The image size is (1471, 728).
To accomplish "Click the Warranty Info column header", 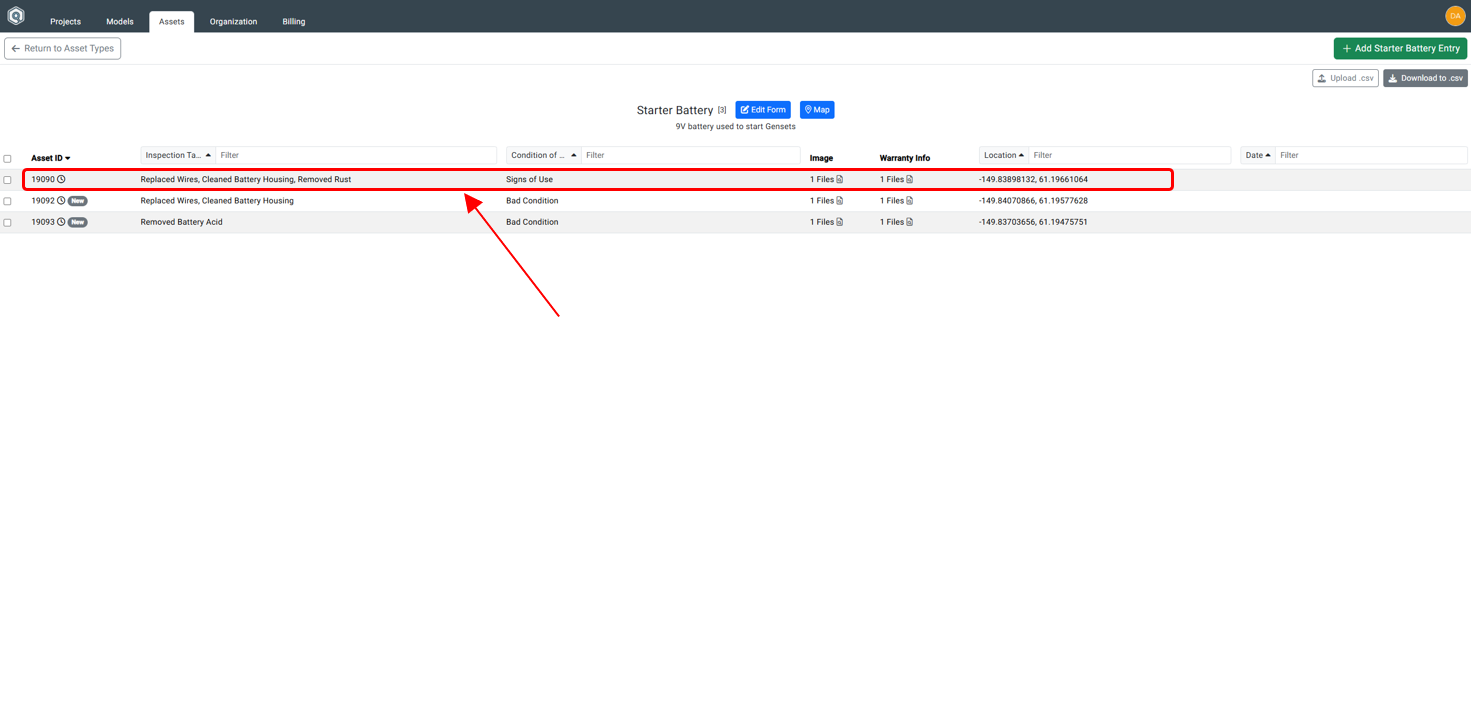I will [x=905, y=158].
